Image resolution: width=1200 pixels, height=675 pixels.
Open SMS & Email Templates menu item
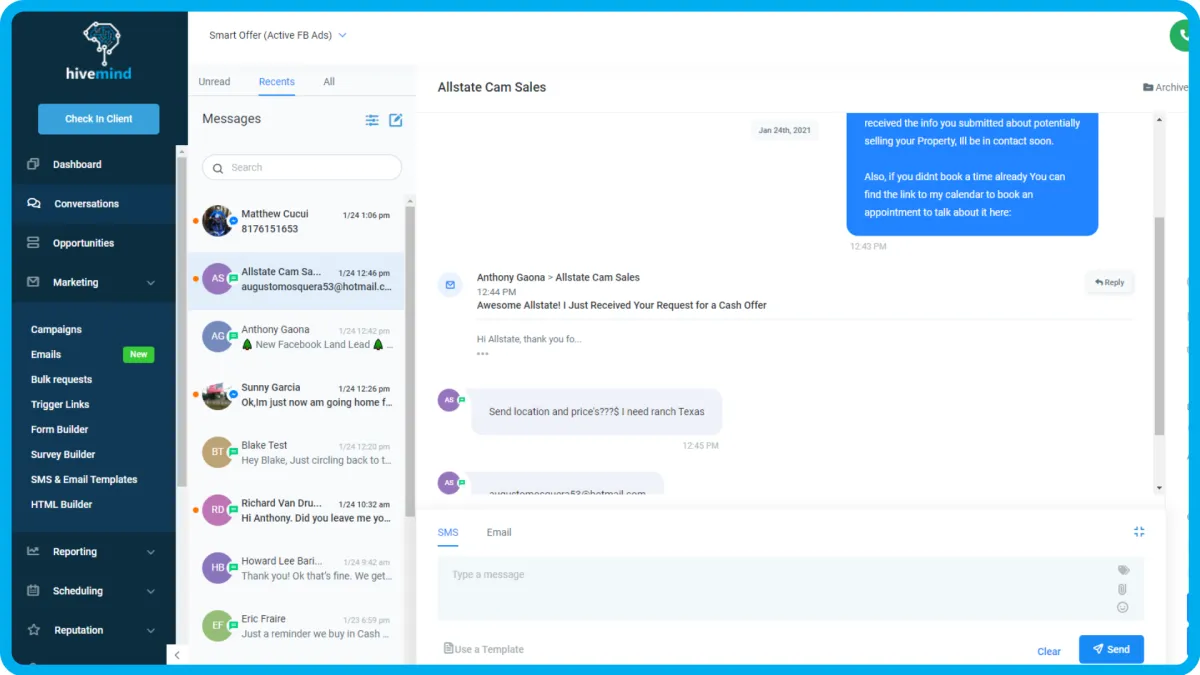[x=84, y=479]
